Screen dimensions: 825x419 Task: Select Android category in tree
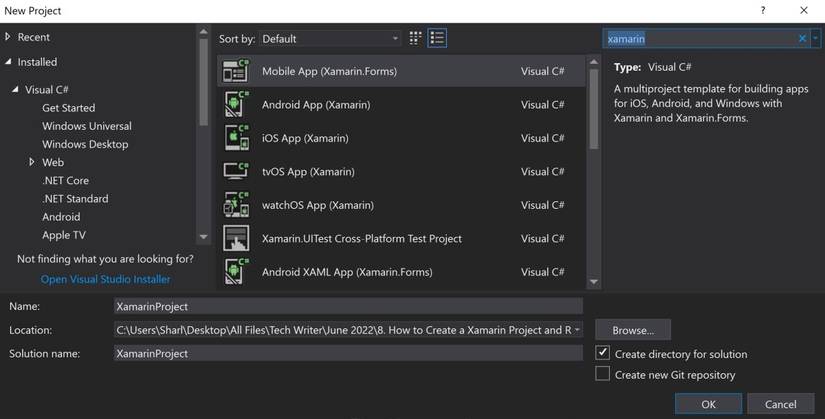click(x=61, y=217)
